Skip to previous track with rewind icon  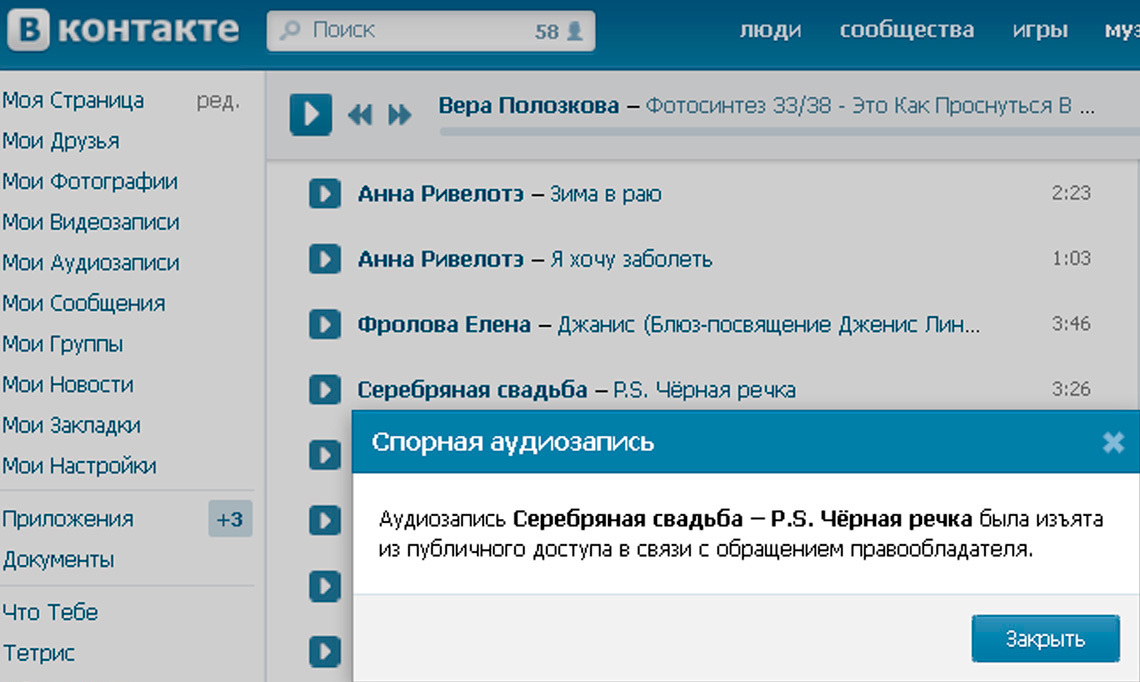(359, 115)
